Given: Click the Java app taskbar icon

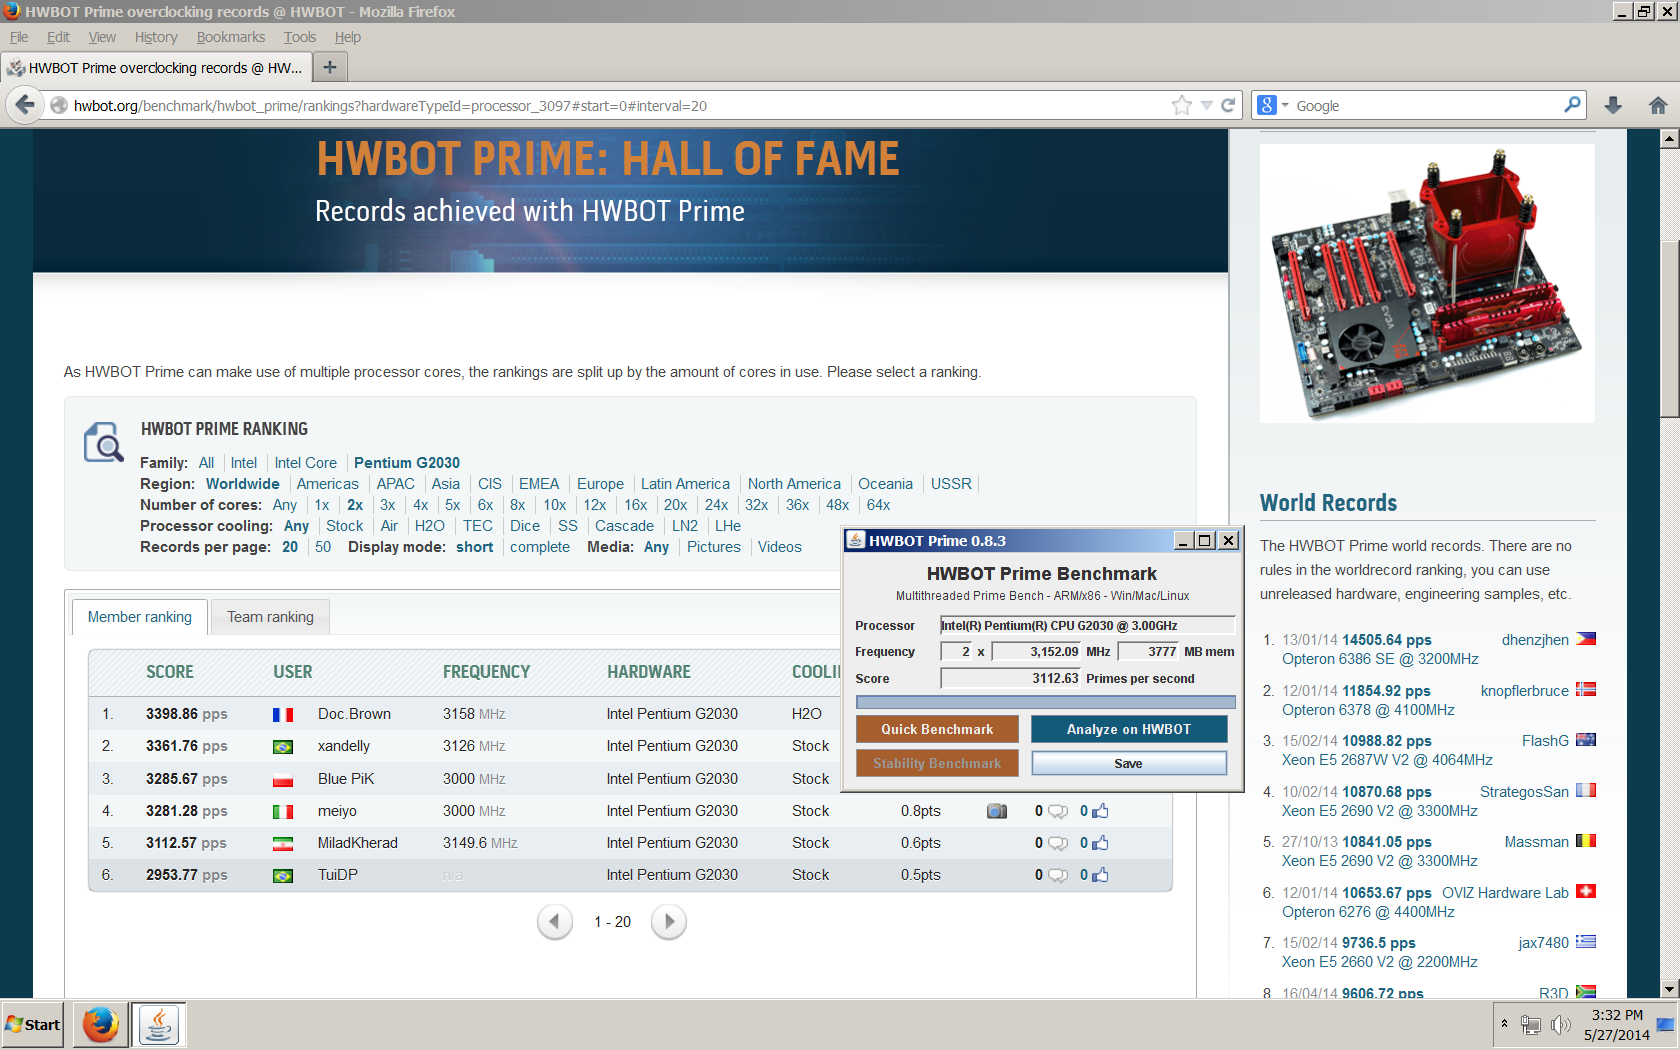Looking at the screenshot, I should pos(158,1025).
